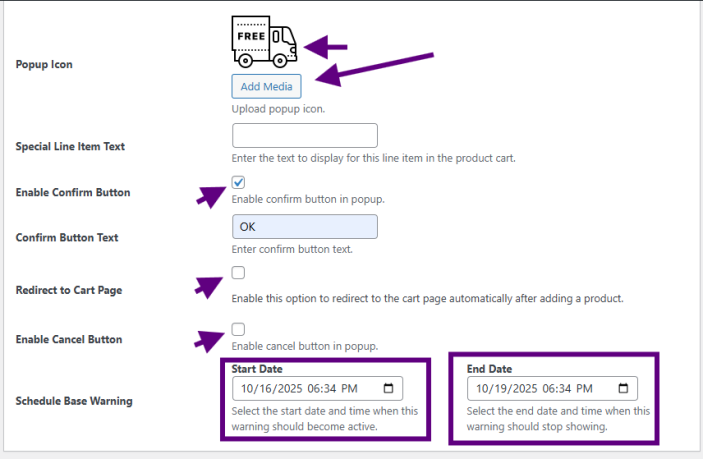Click the Start Date date-time input

(x=305, y=388)
